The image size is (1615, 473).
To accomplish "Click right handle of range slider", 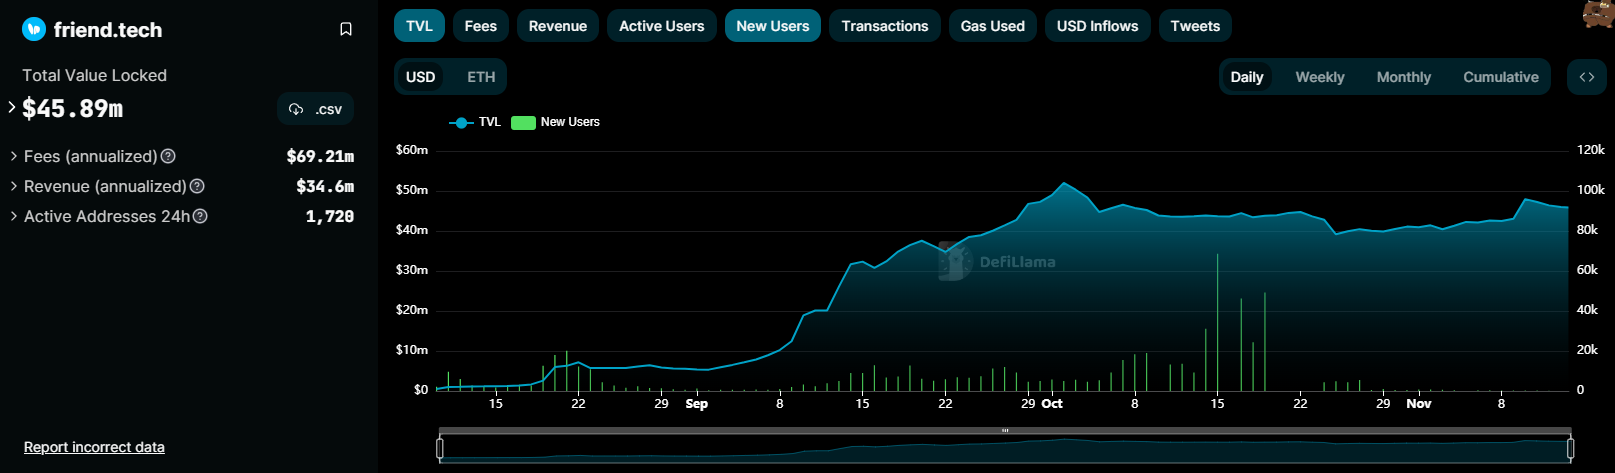I will [1570, 448].
